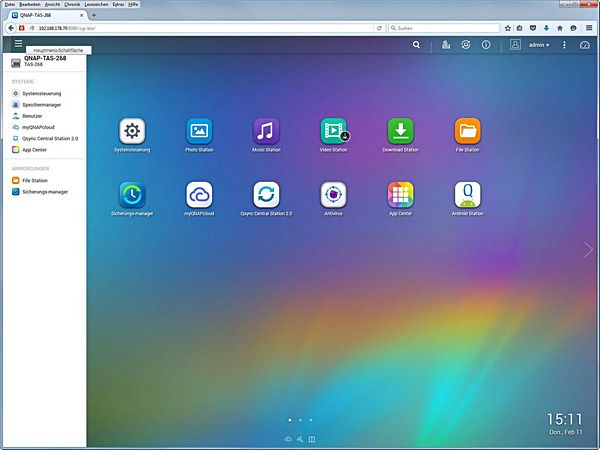
Task: Launch the Antivirus desktop icon
Action: (333, 195)
